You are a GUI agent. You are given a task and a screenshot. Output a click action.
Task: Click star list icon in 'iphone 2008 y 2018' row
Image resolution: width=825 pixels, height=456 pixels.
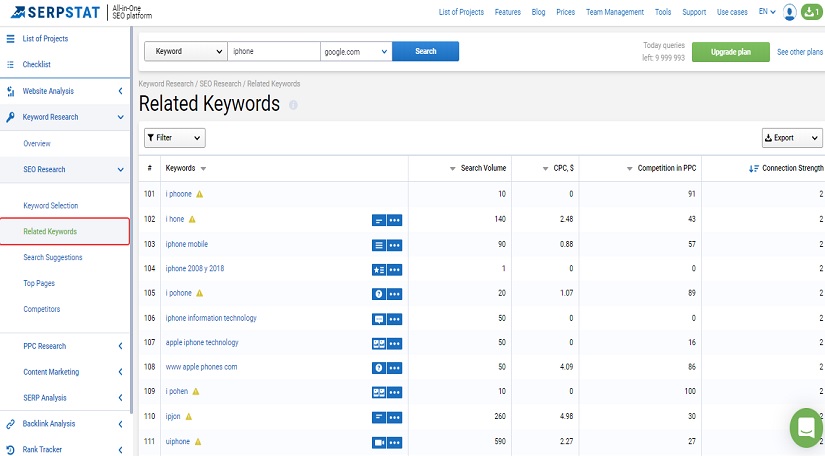pos(379,270)
